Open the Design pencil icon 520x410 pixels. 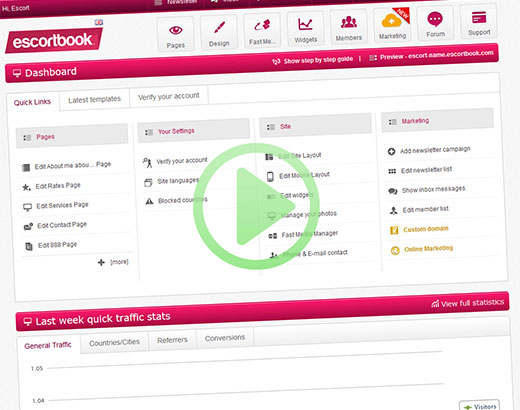click(x=219, y=32)
